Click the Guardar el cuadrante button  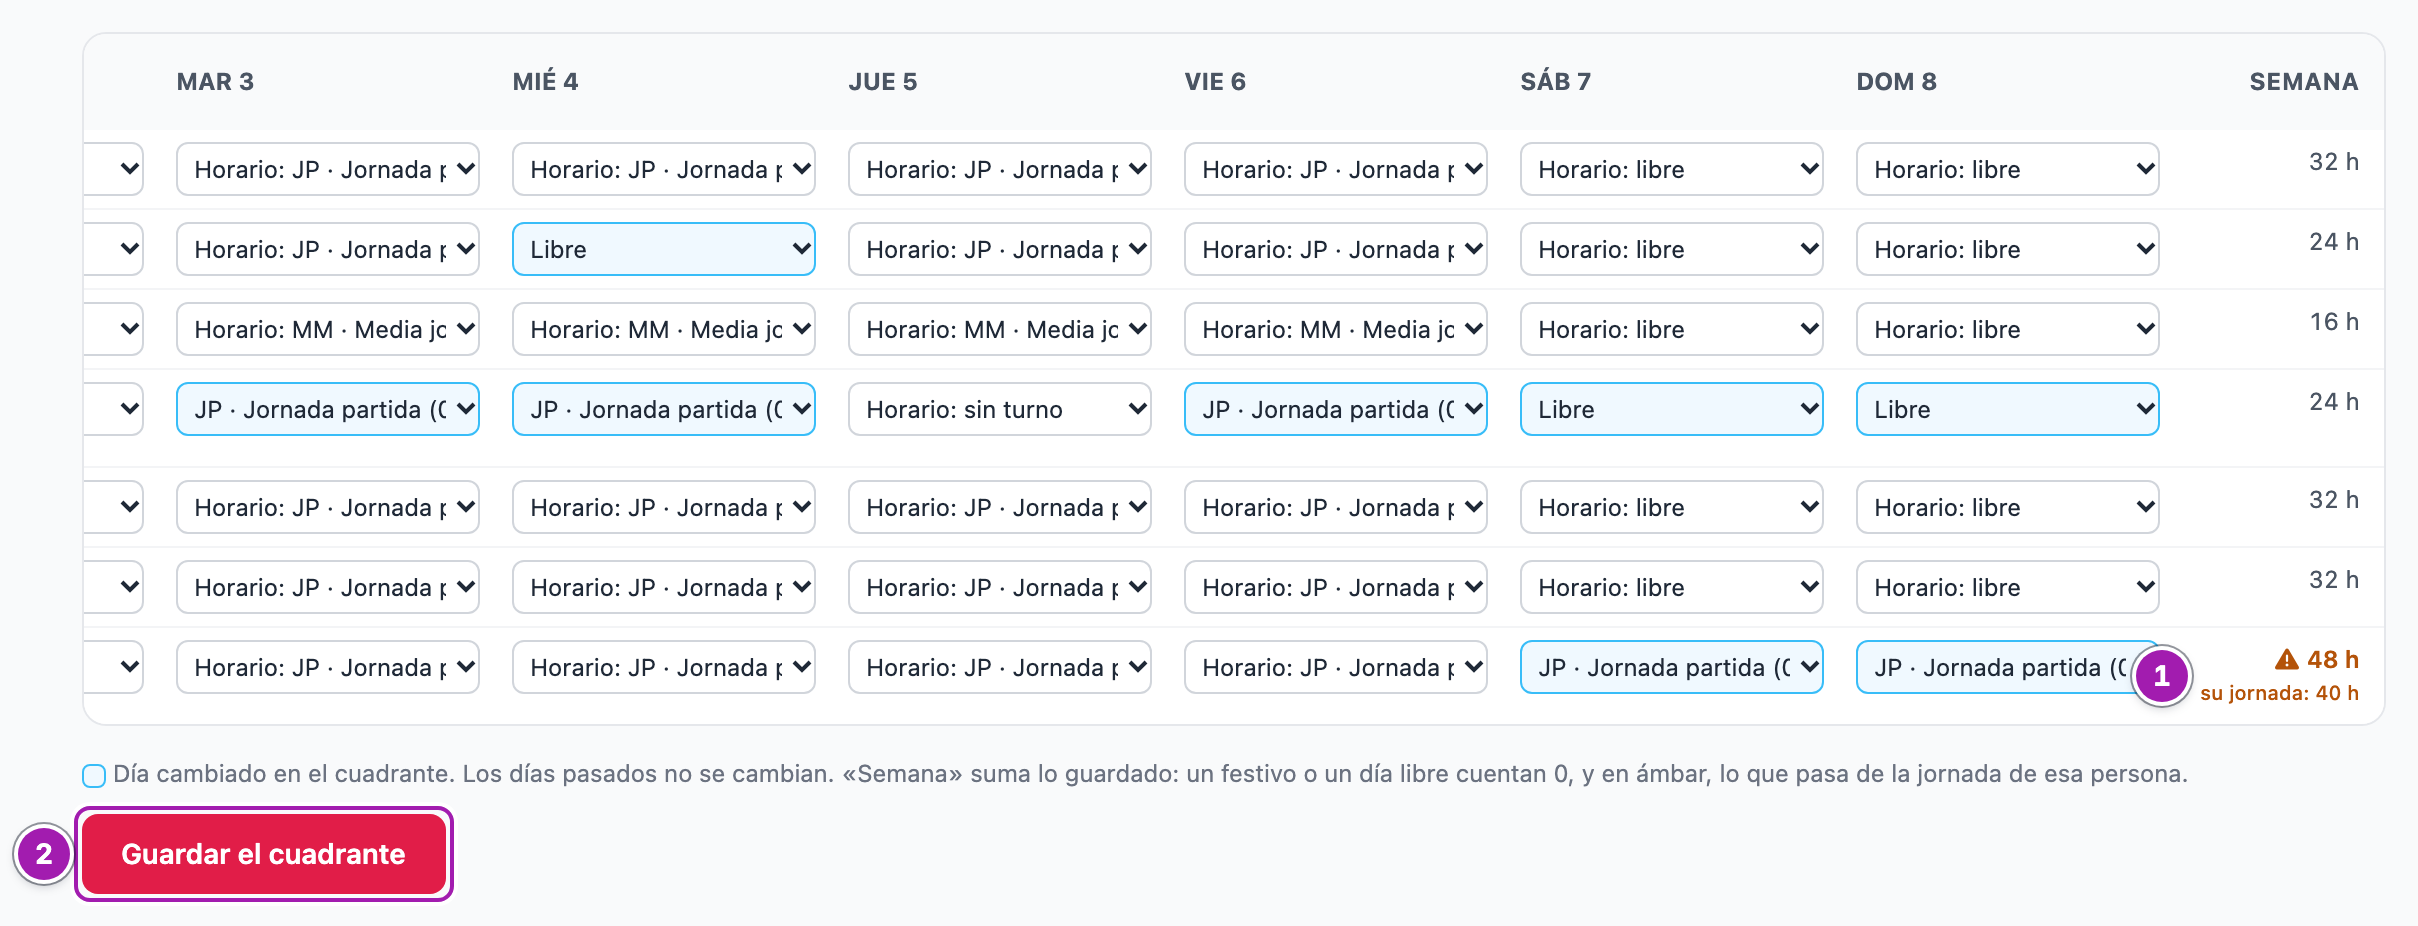pos(264,854)
